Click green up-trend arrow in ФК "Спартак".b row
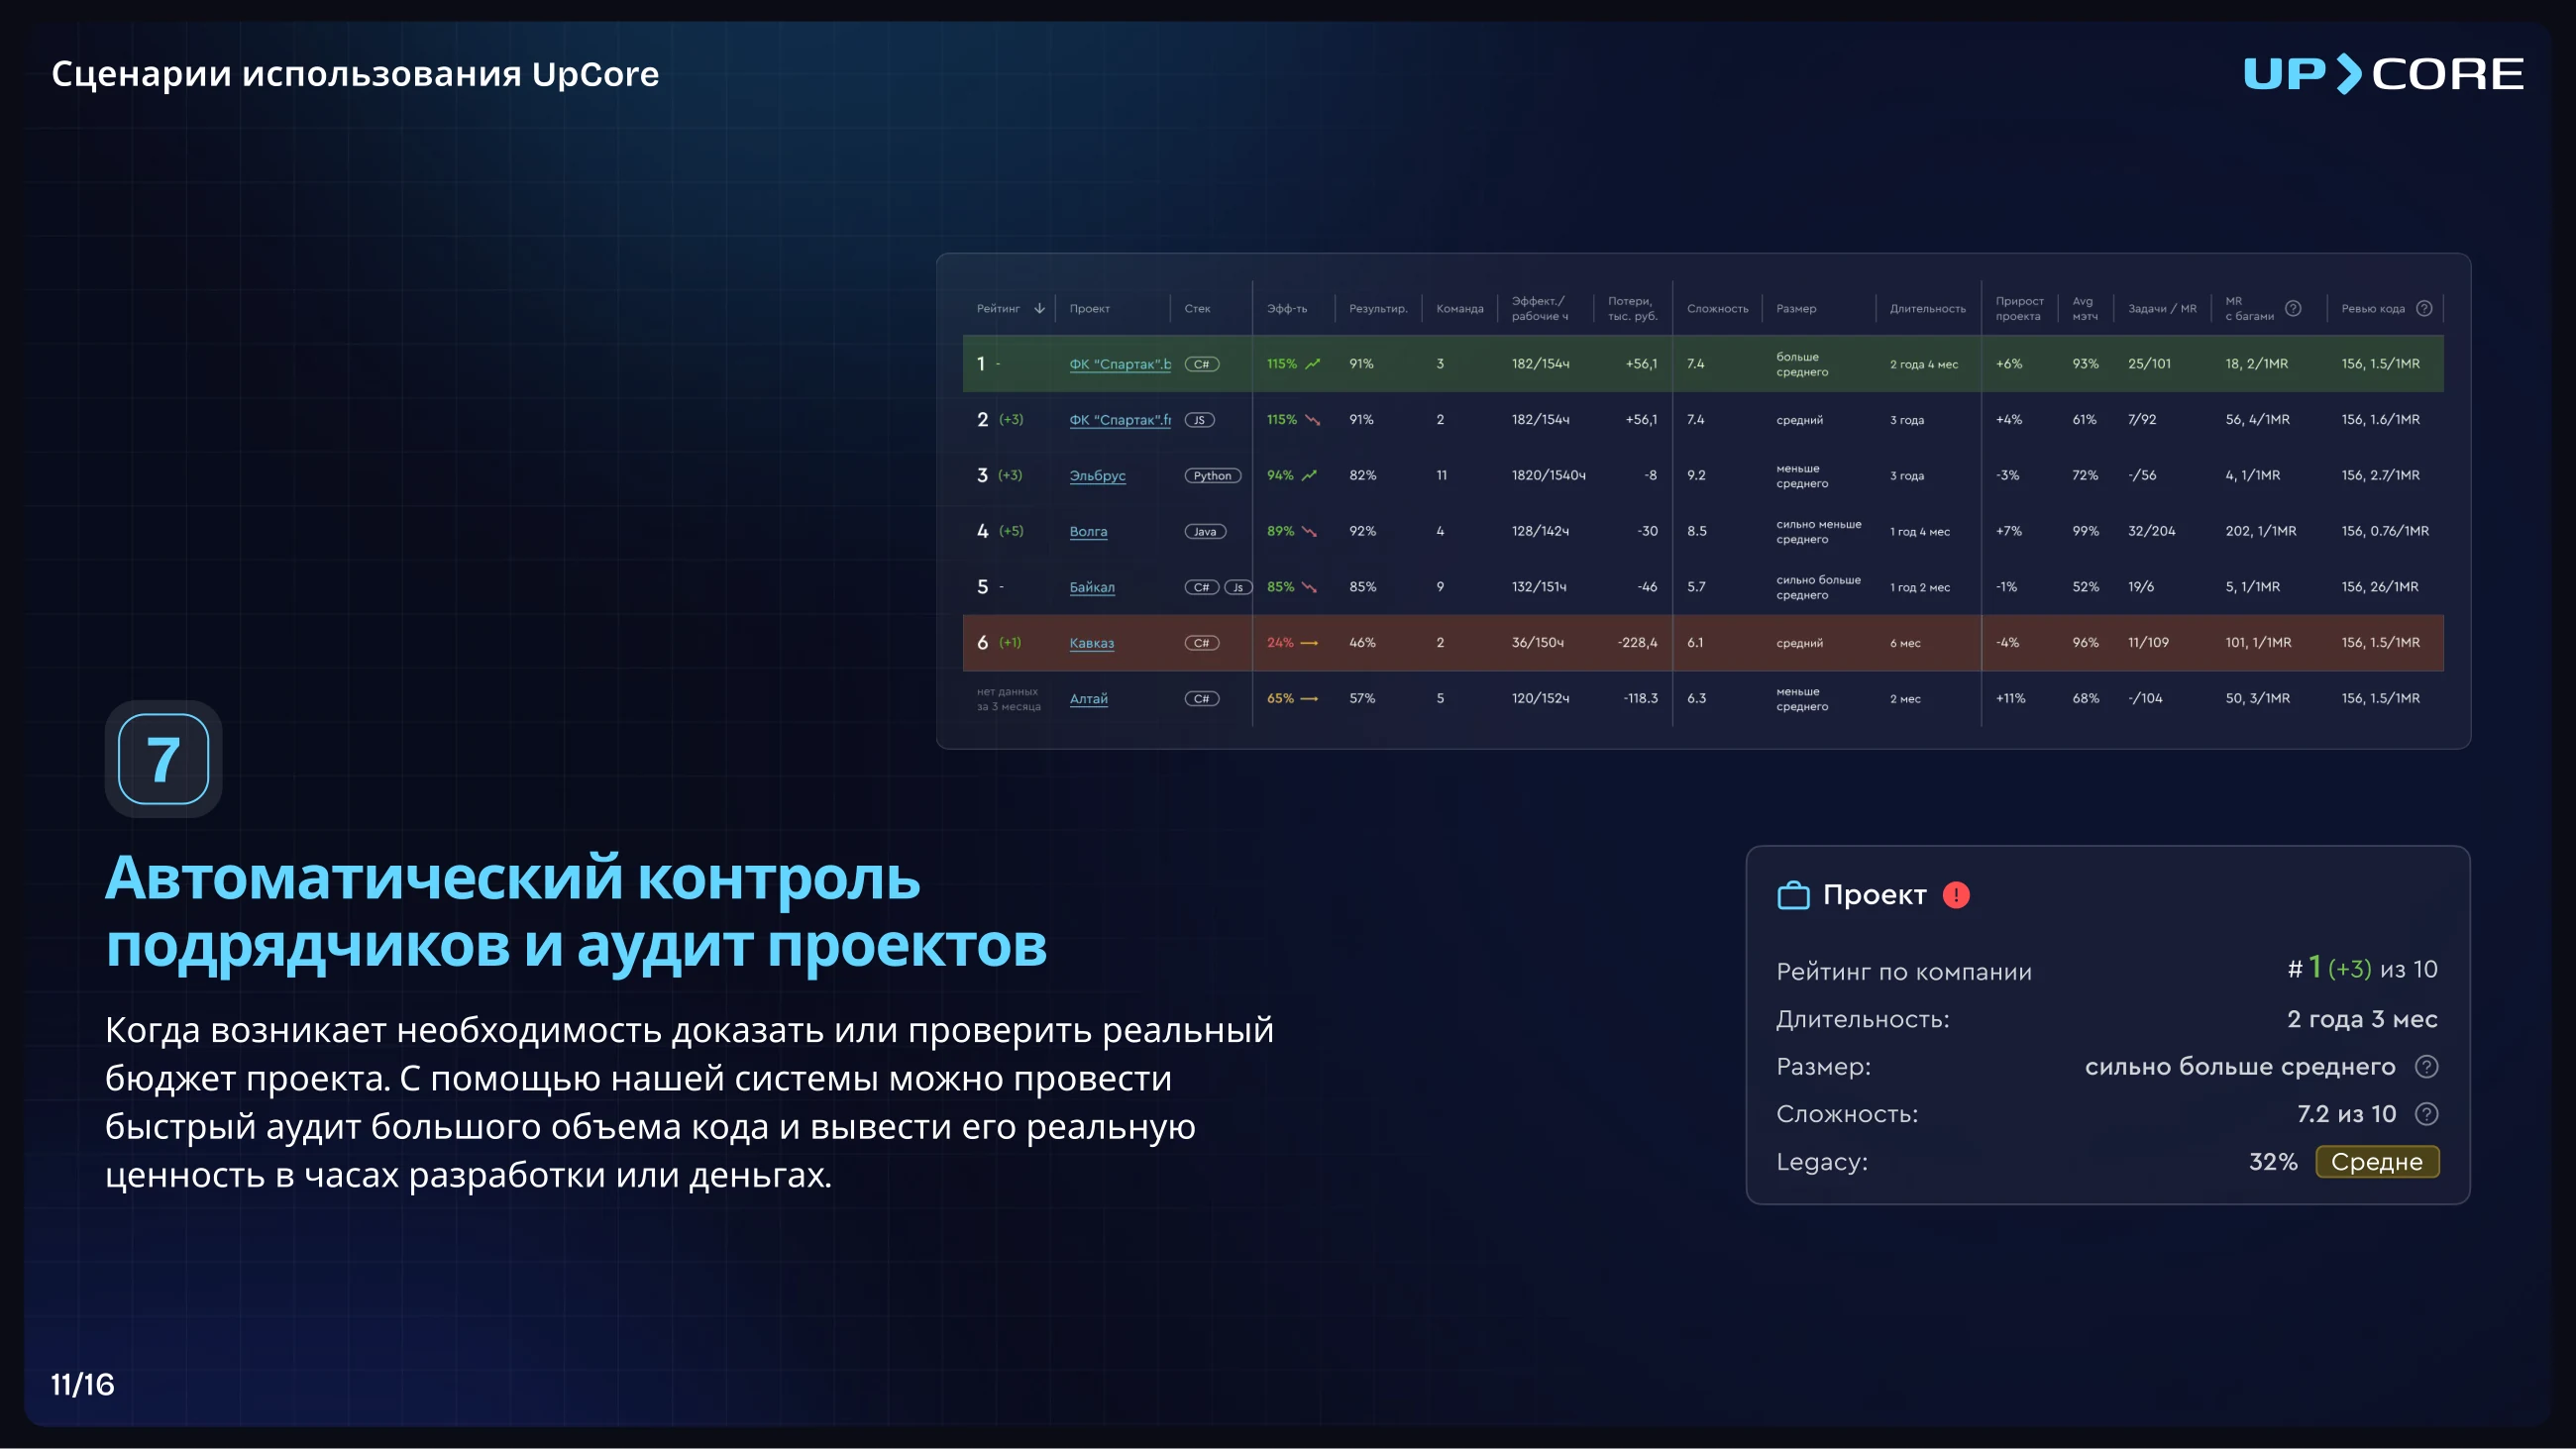2576x1449 pixels. click(1313, 364)
